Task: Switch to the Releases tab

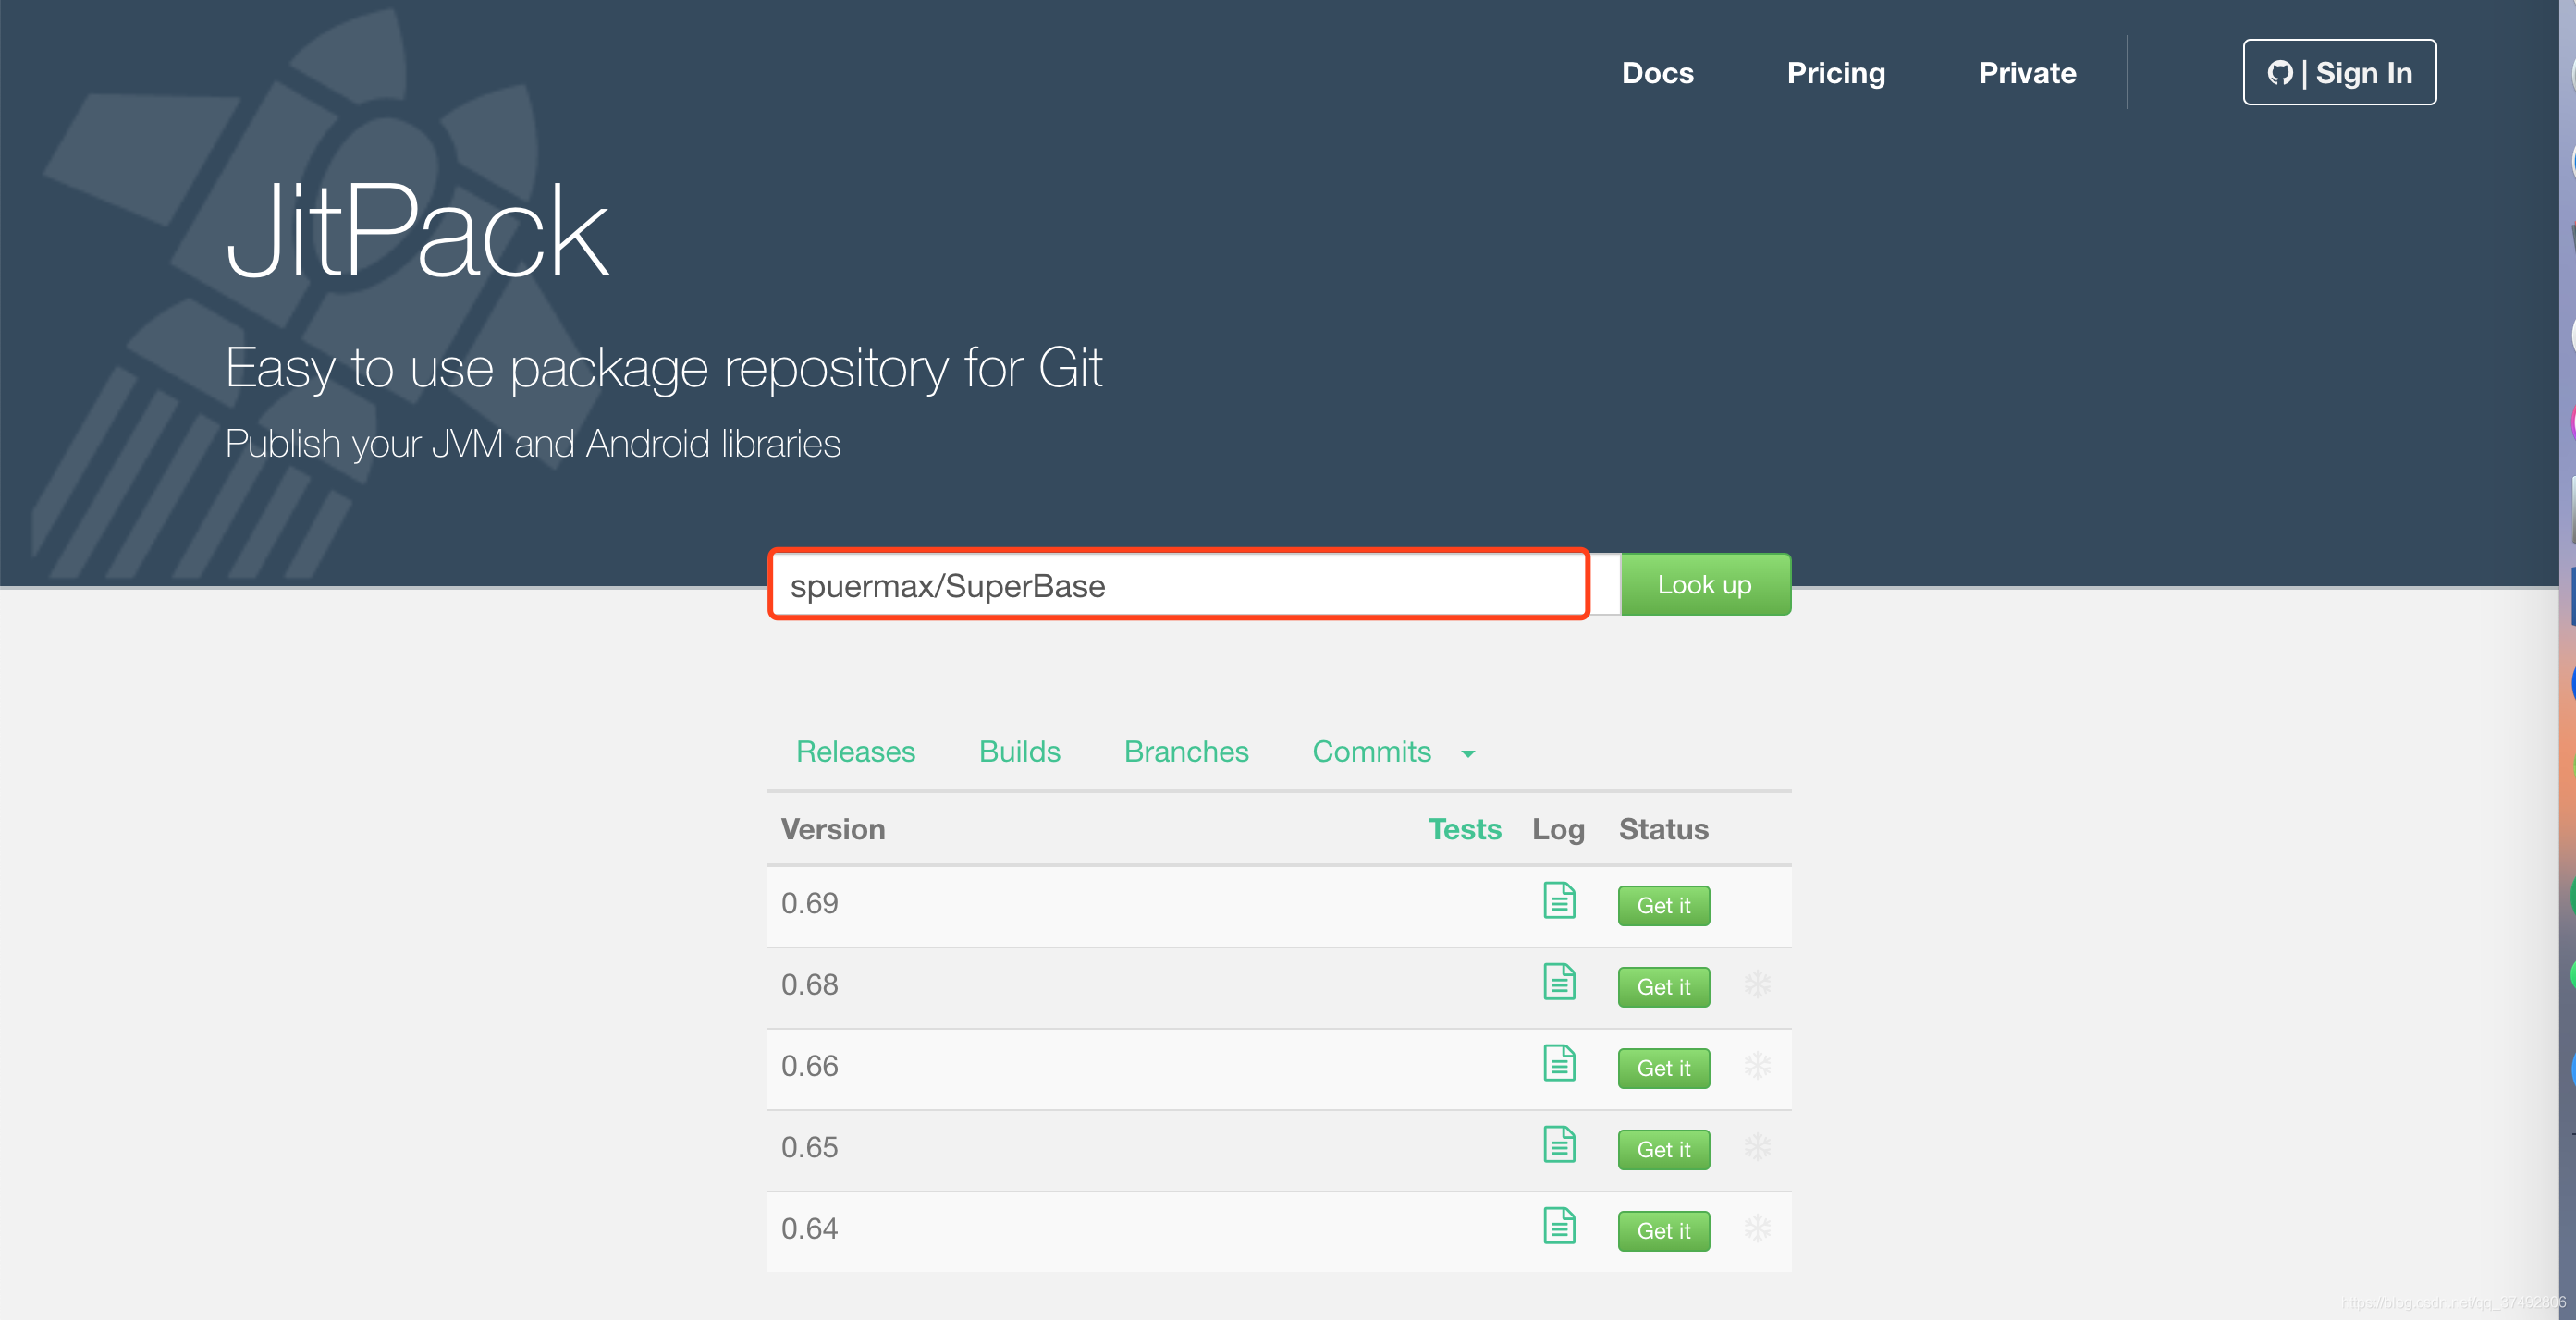Action: 856,752
